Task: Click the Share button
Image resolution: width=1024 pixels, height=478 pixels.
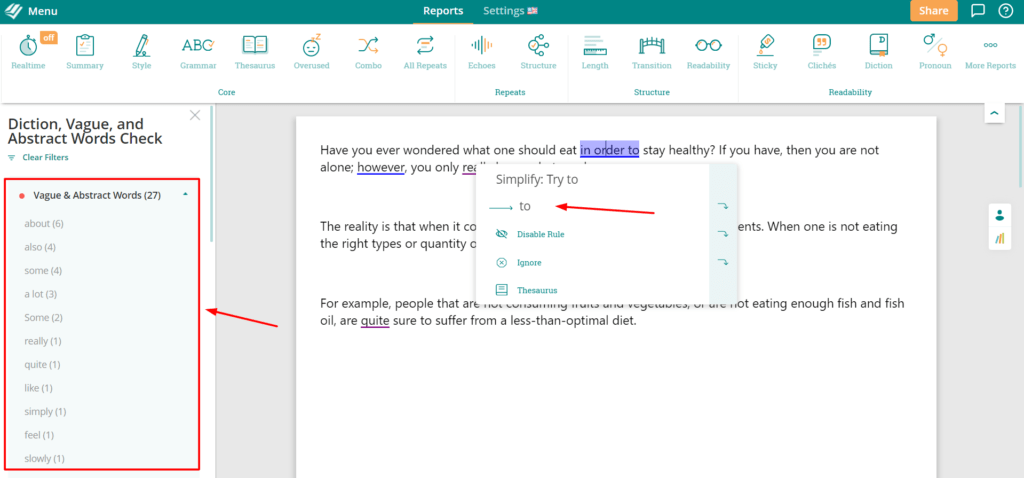Action: point(934,10)
